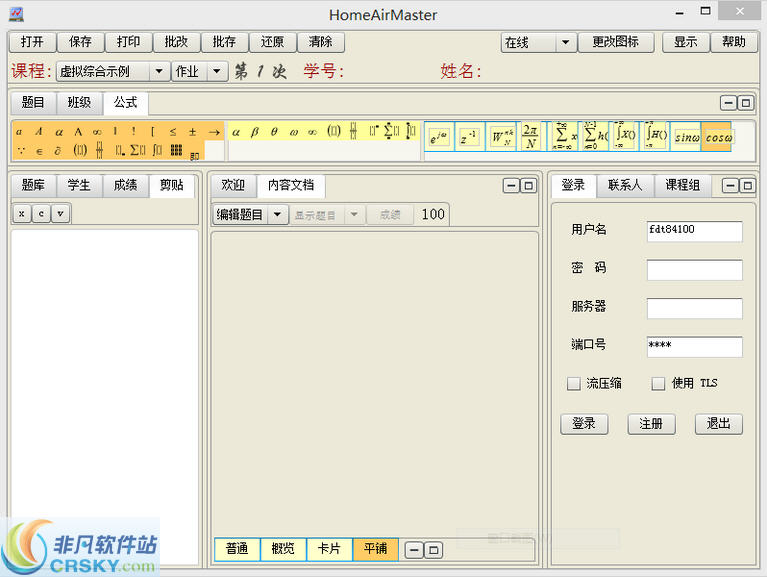Insert the capital lambda Λ symbol
The image size is (767, 577).
(78, 132)
